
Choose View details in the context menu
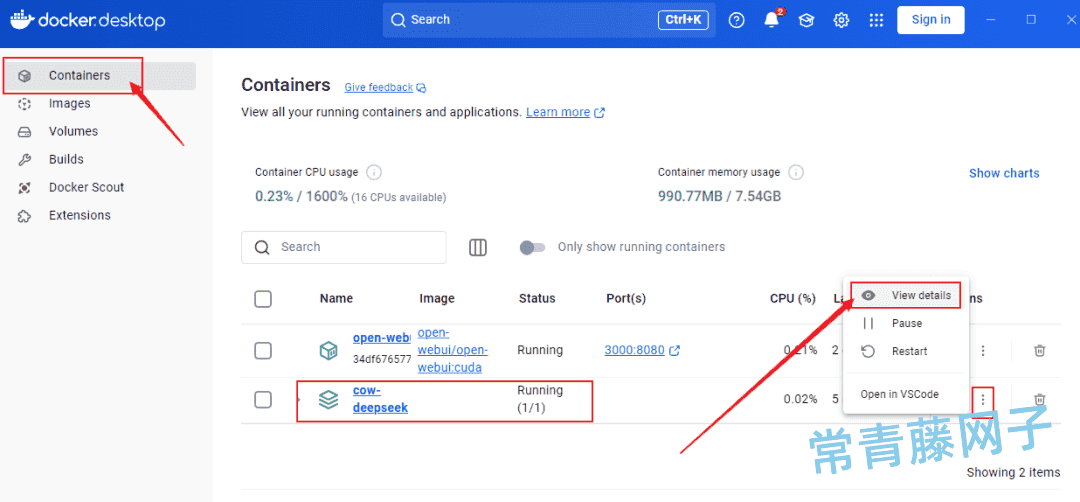coord(906,295)
